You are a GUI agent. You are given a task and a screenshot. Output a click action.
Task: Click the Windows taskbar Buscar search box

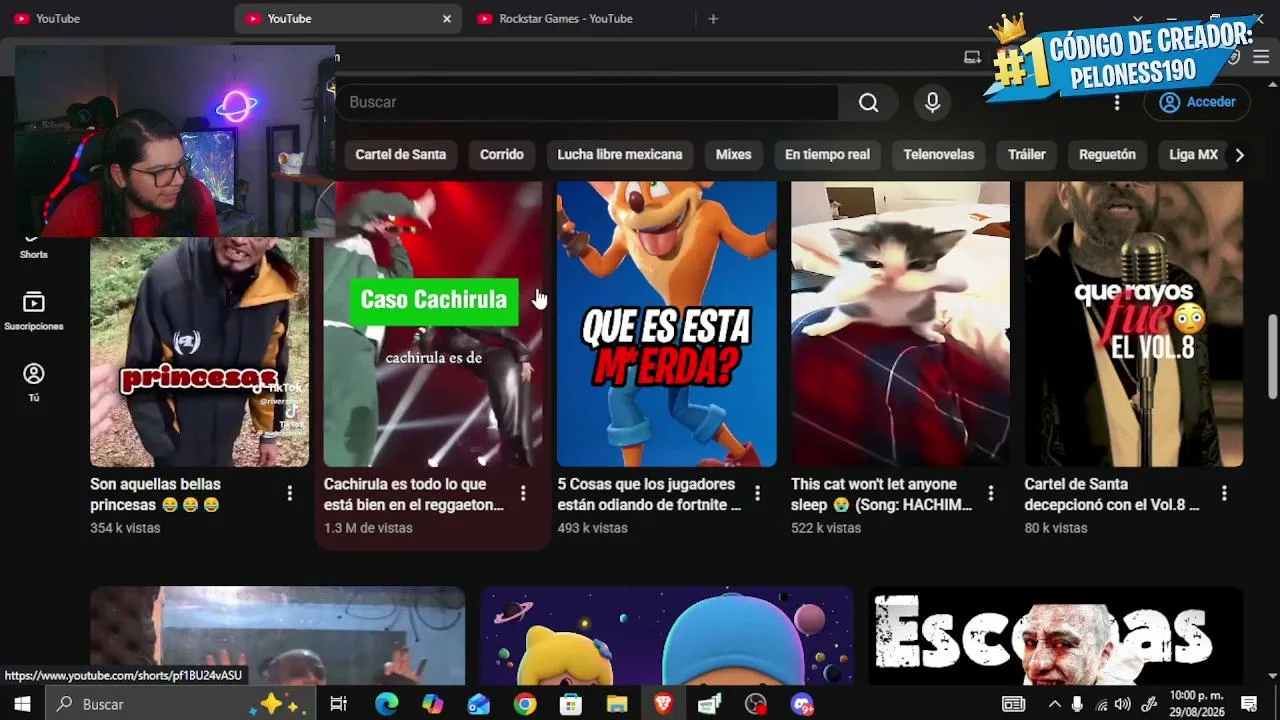pyautogui.click(x=180, y=704)
